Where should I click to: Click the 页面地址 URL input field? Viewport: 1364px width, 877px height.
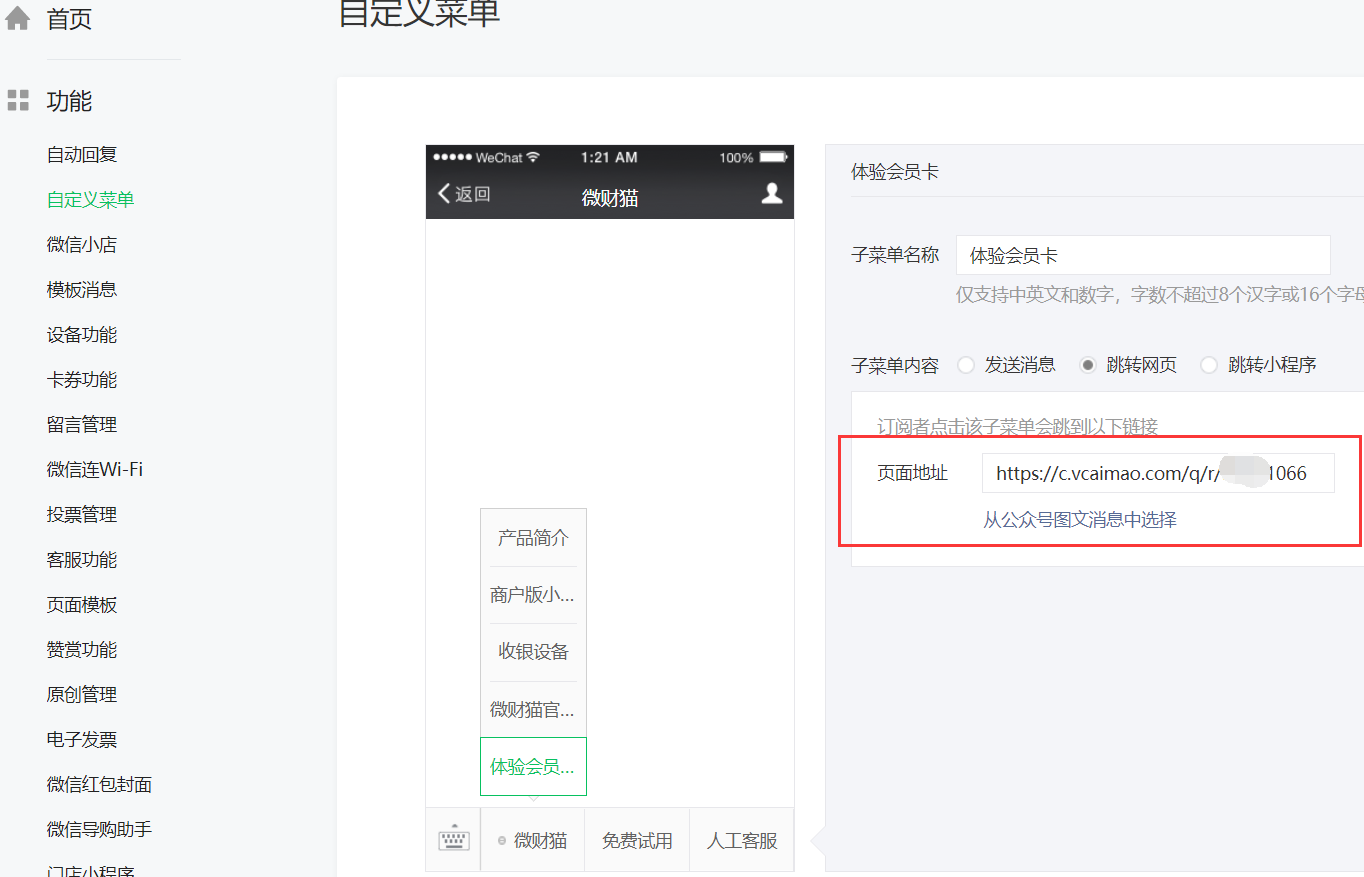click(1158, 473)
